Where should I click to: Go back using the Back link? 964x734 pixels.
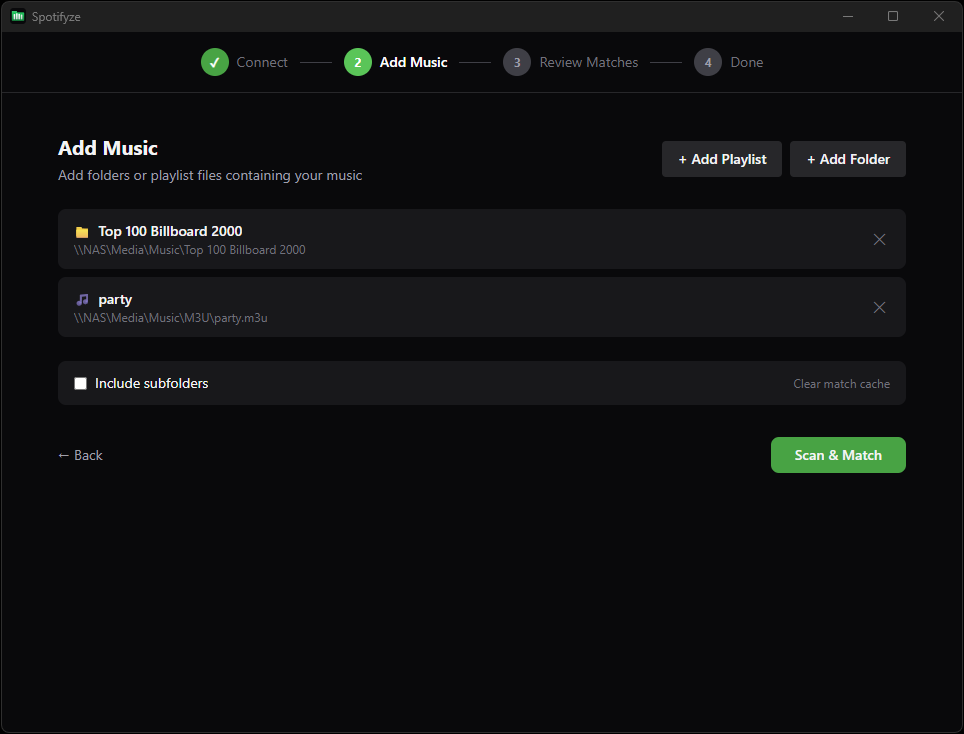(x=80, y=455)
